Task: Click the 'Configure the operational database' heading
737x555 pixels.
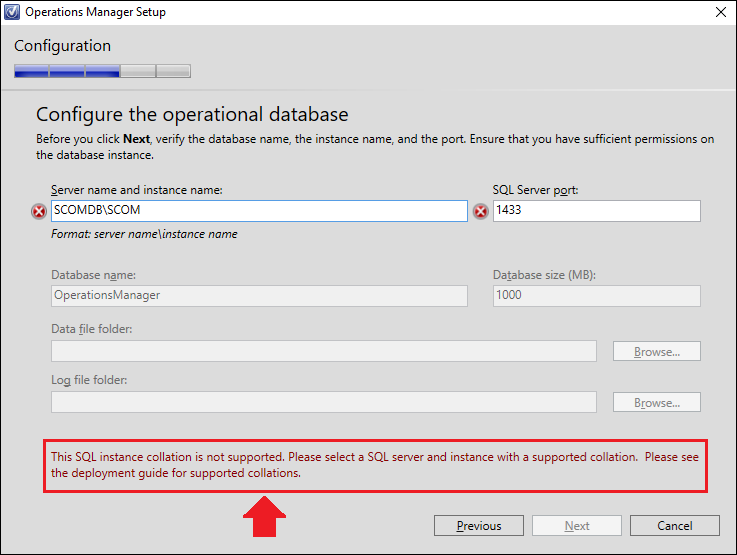Action: pos(192,115)
